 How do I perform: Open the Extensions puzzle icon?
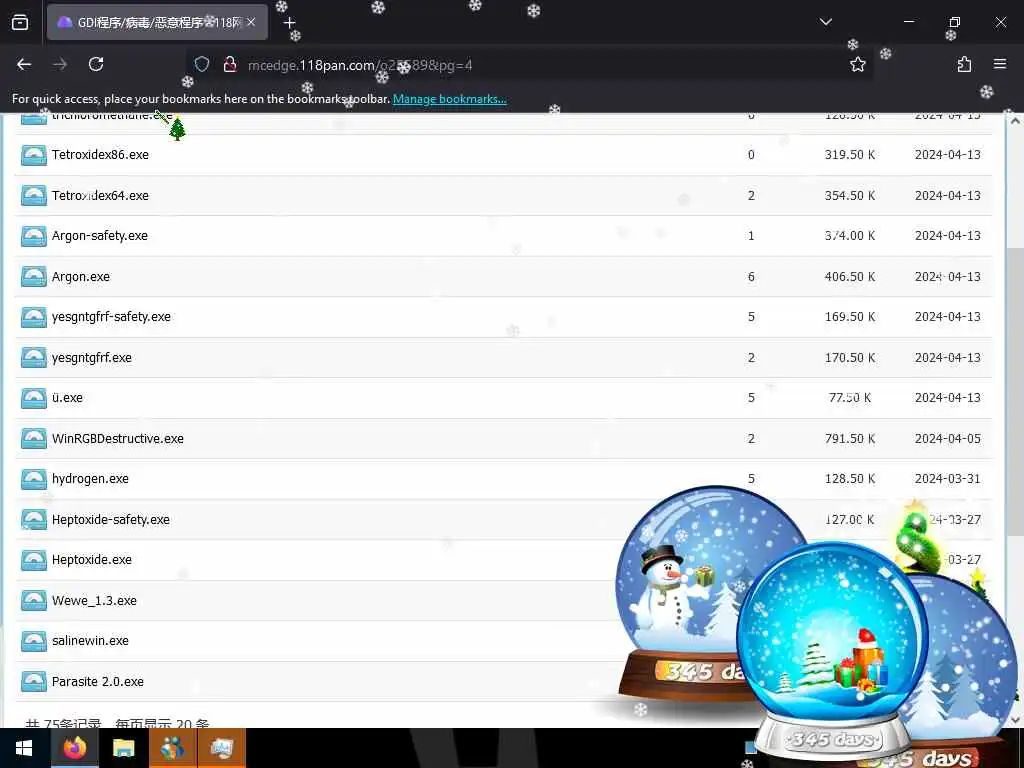964,64
